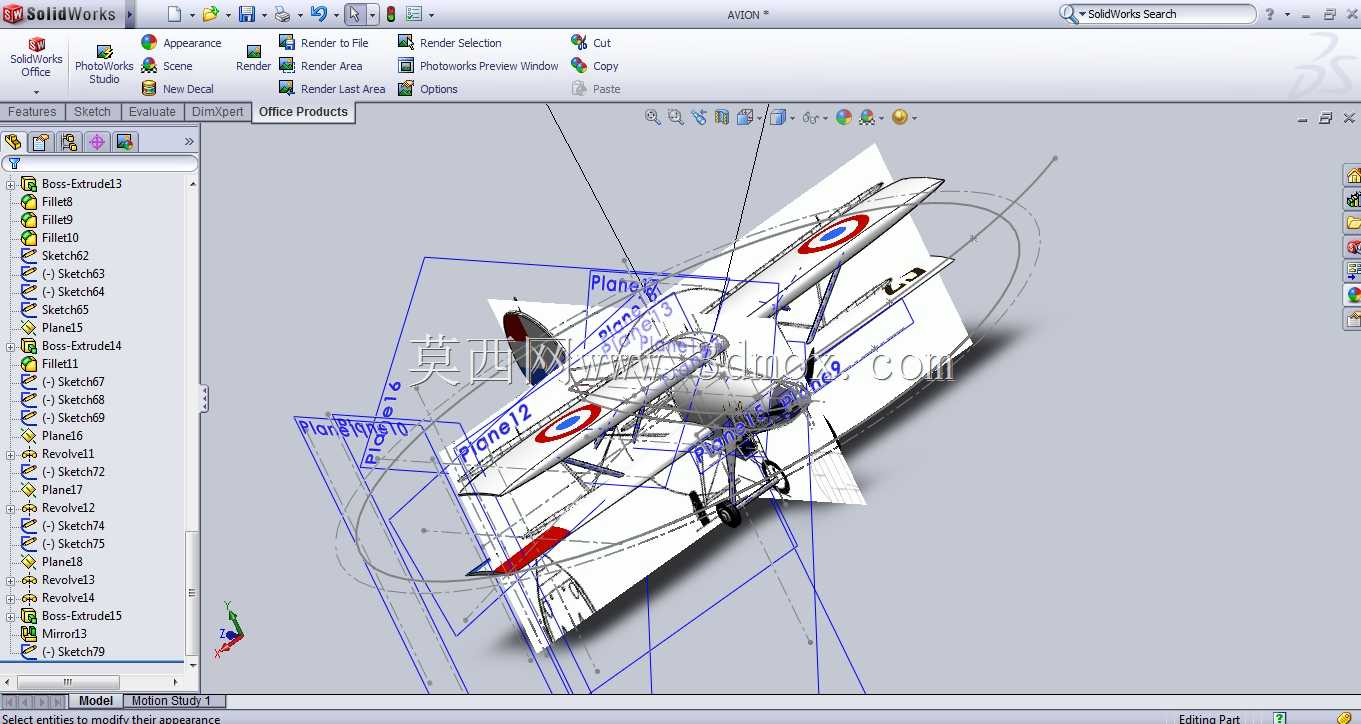Viewport: 1361px width, 724px height.
Task: Click the Zoom to Fit magnifier icon
Action: pyautogui.click(x=653, y=117)
